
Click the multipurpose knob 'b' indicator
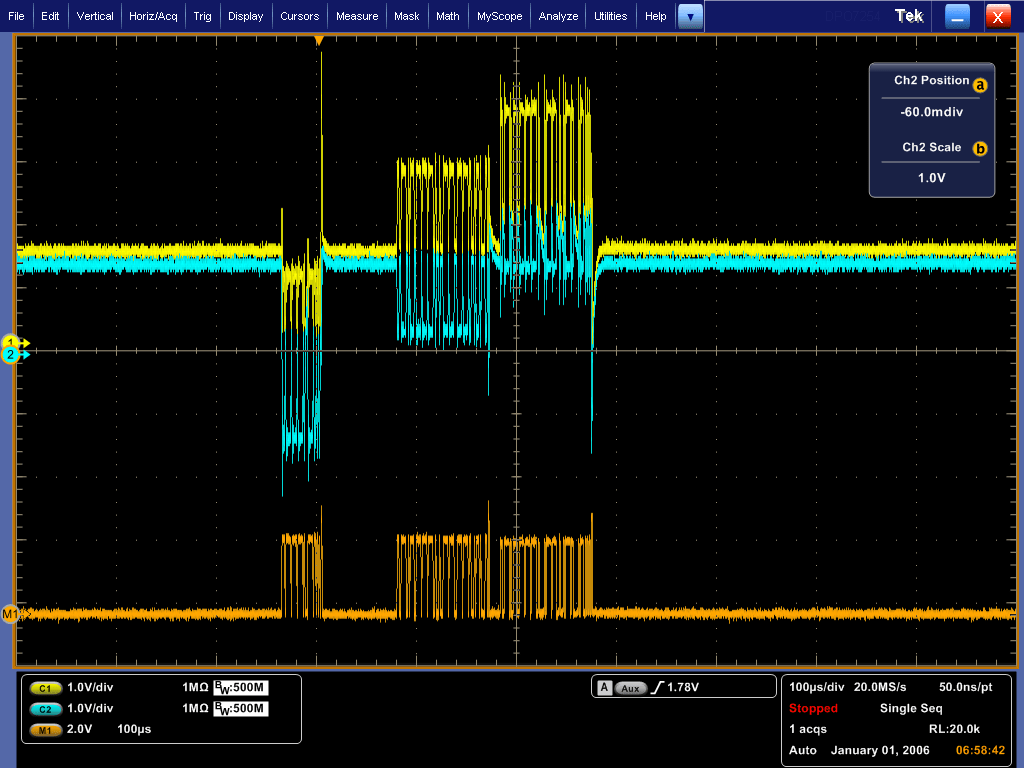pyautogui.click(x=980, y=149)
